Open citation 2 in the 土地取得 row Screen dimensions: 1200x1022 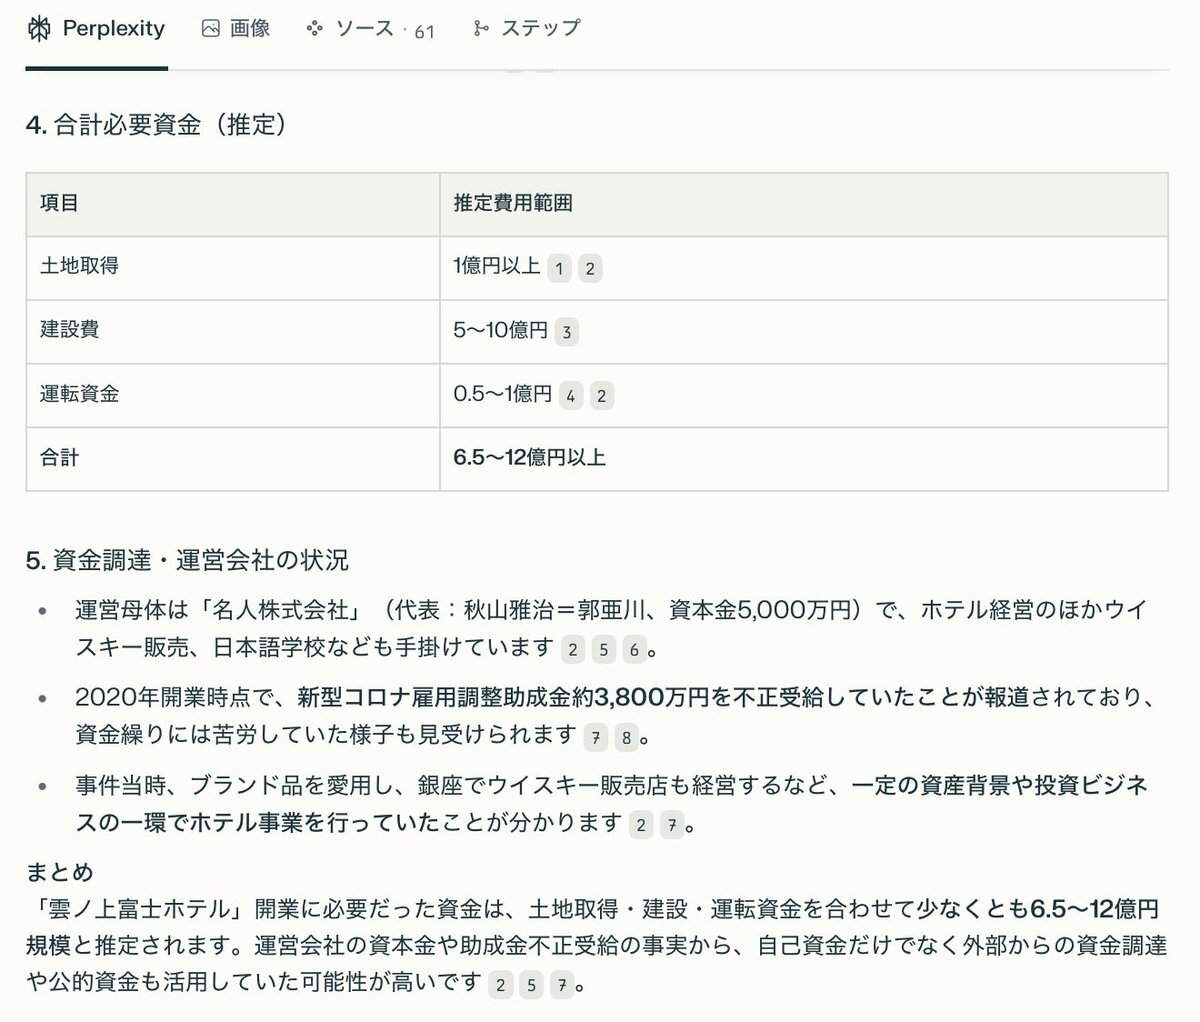tap(590, 268)
